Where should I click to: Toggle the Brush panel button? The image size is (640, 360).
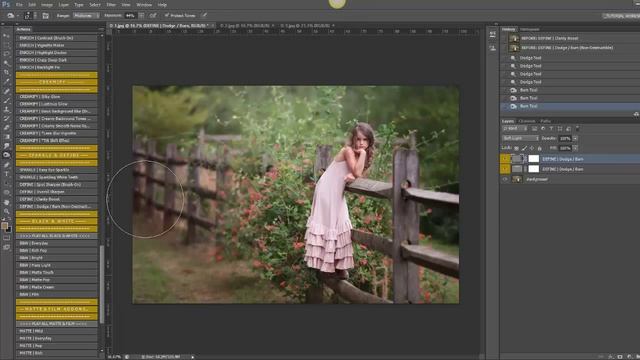coord(45,16)
